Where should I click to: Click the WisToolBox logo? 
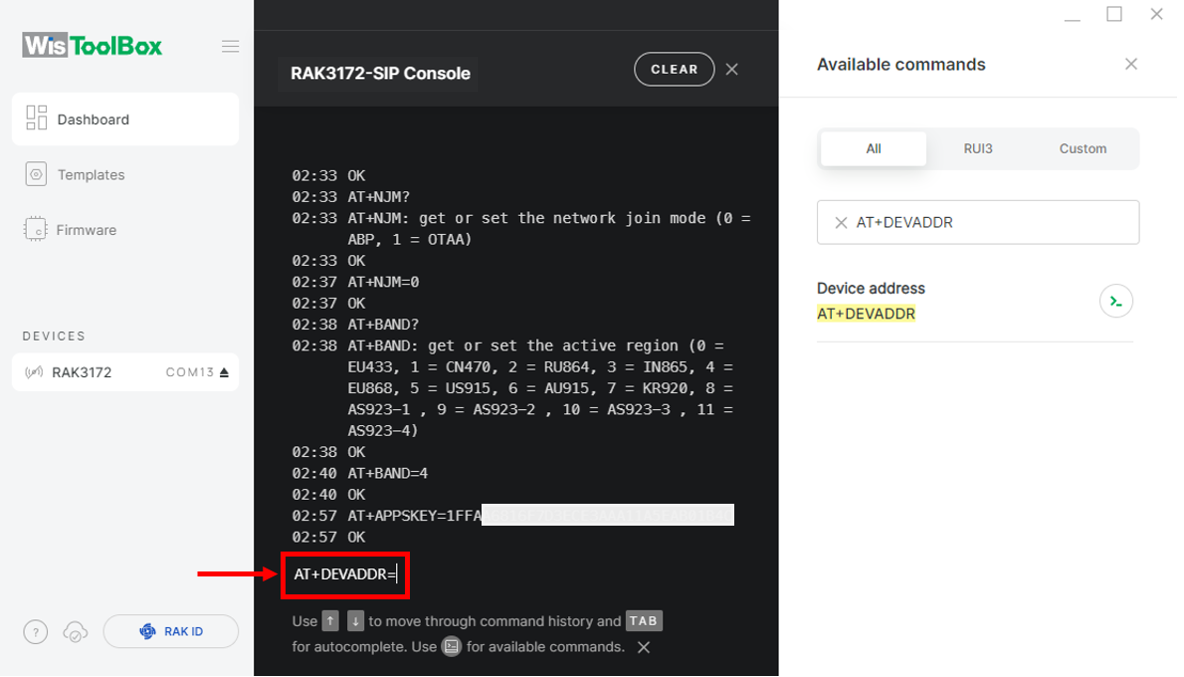click(92, 46)
